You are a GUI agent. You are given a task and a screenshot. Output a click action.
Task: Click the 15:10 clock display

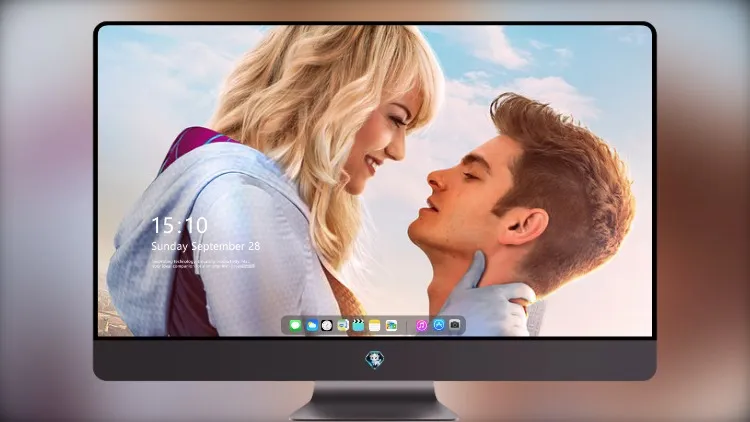click(179, 225)
